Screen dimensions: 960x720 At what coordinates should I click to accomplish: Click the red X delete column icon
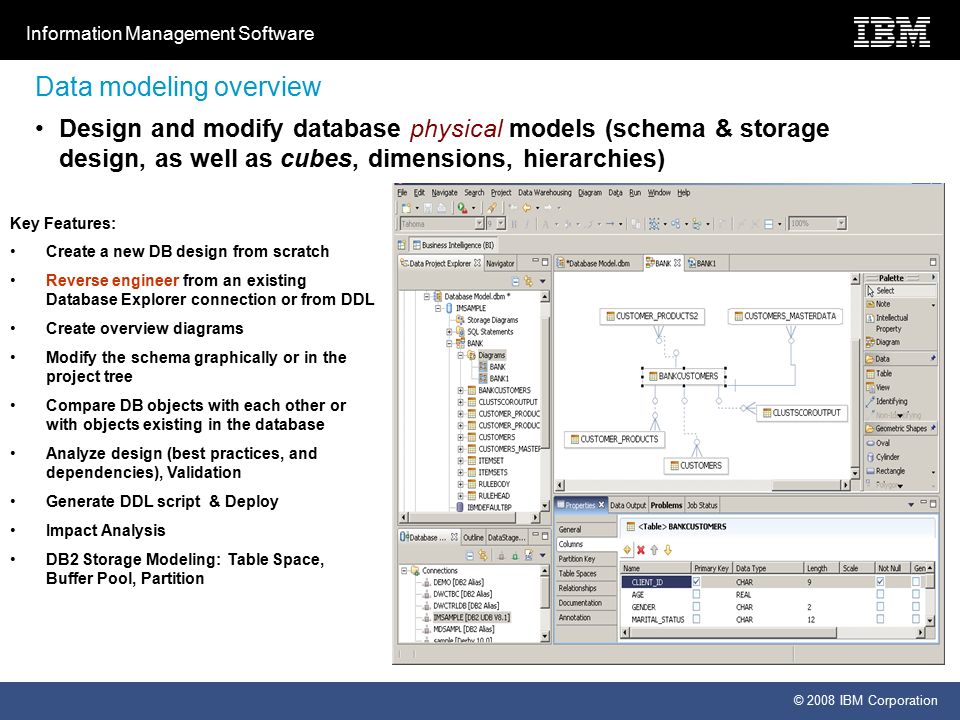[x=640, y=550]
